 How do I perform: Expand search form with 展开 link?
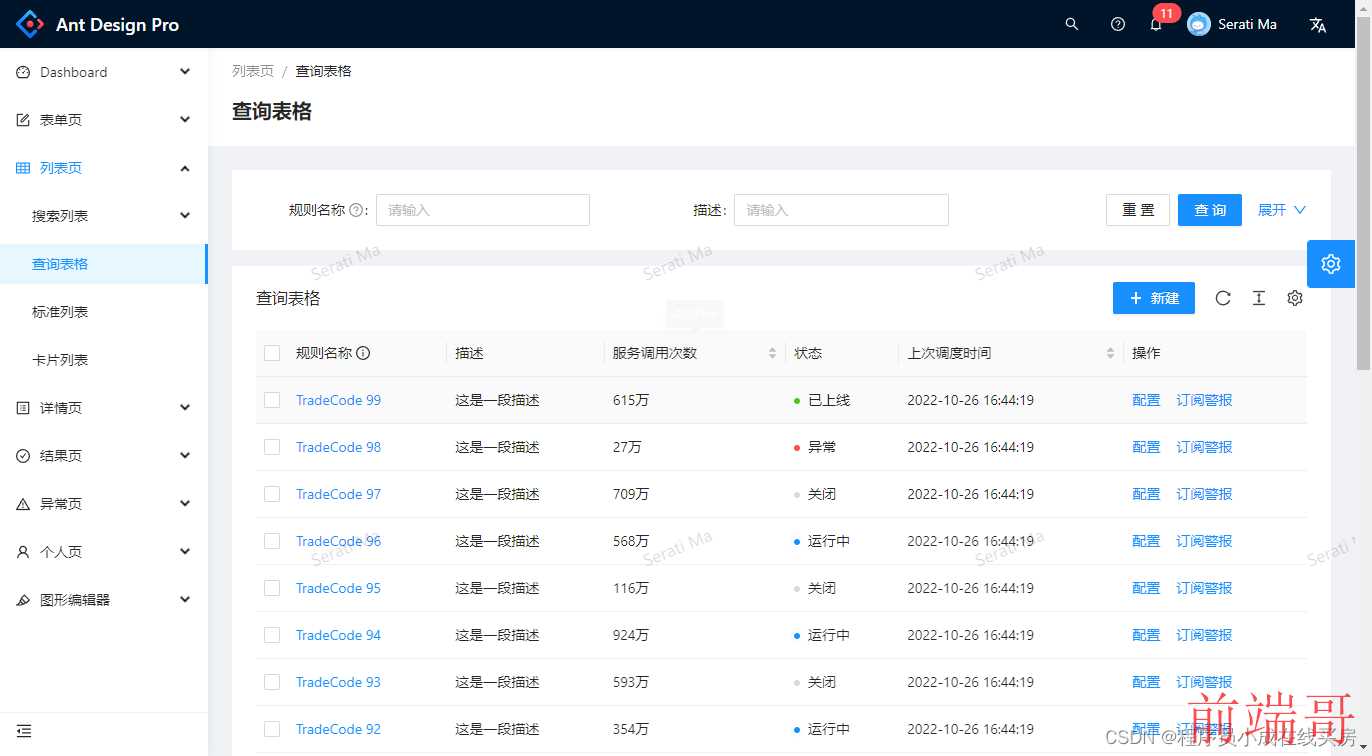[1282, 210]
